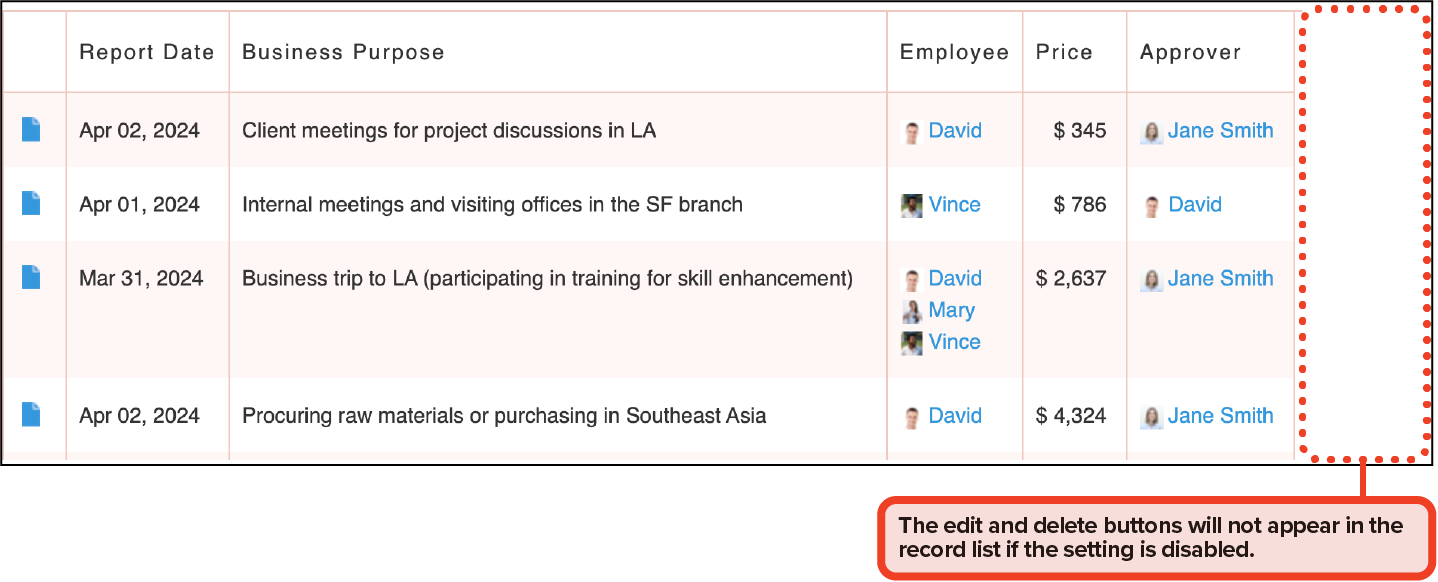Click the Business Purpose column header
The image size is (1438, 582).
click(x=343, y=52)
